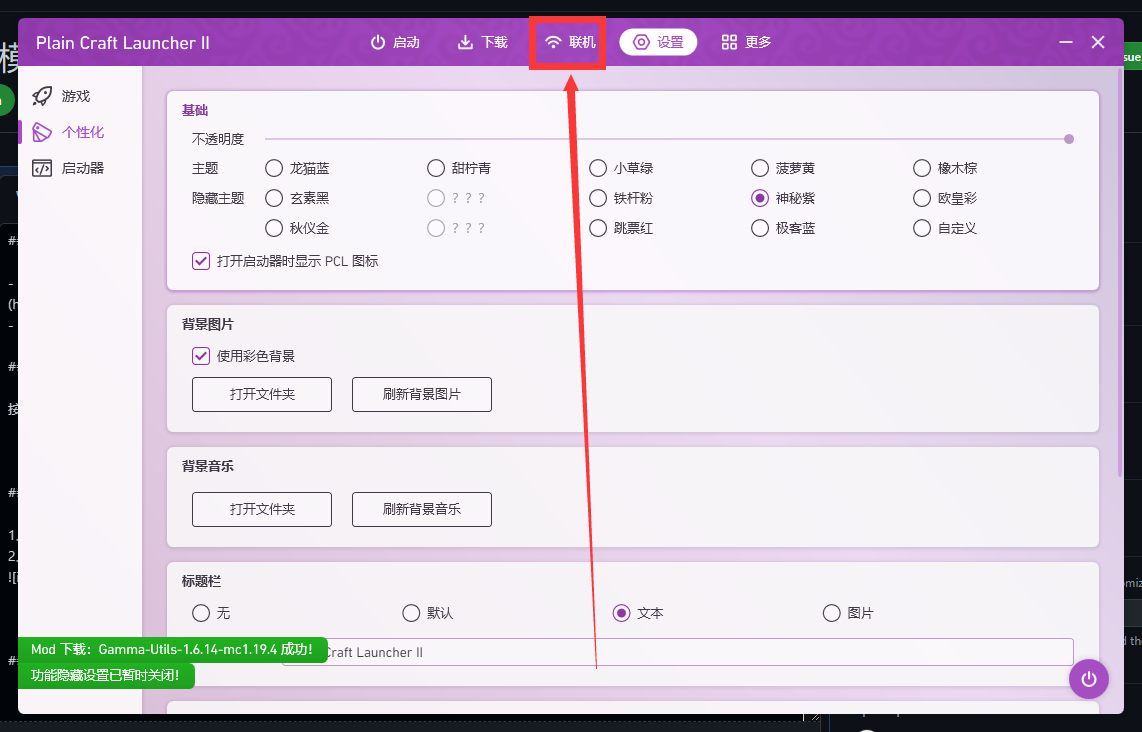This screenshot has height=732, width=1142.
Task: Click the 刷新背景图片 button
Action: point(421,394)
